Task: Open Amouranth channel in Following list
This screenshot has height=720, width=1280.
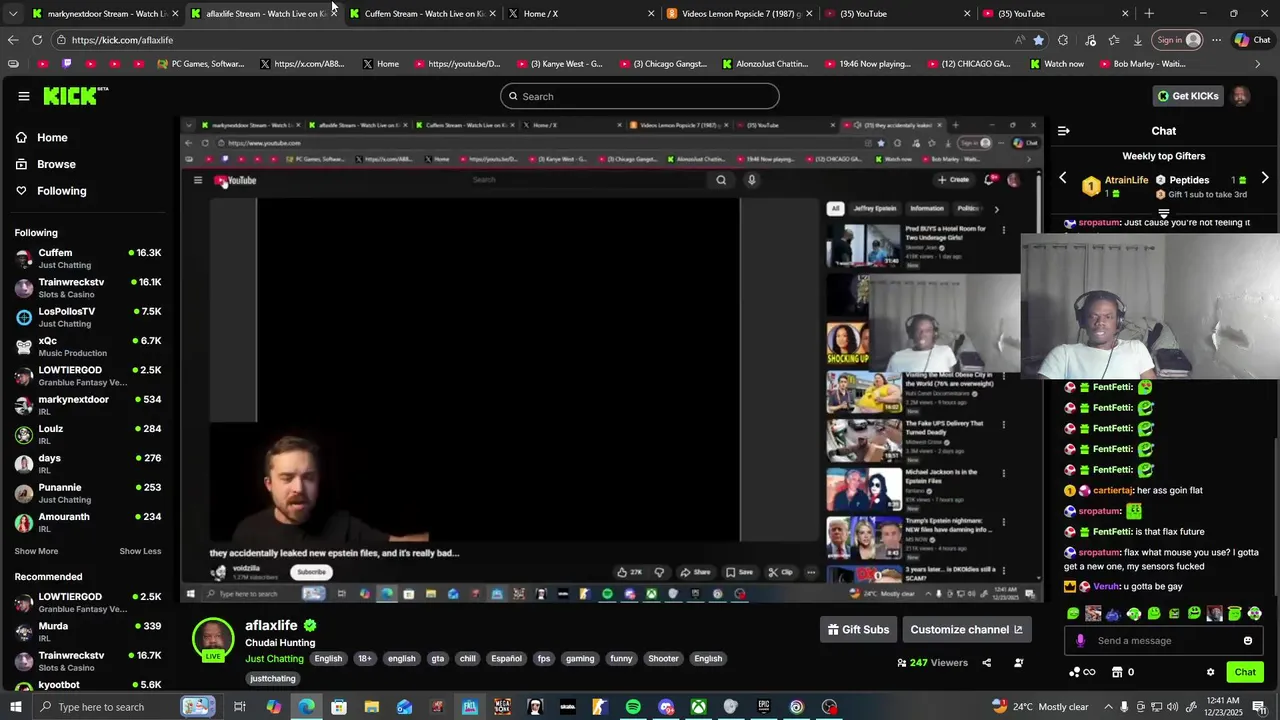Action: 87,522
